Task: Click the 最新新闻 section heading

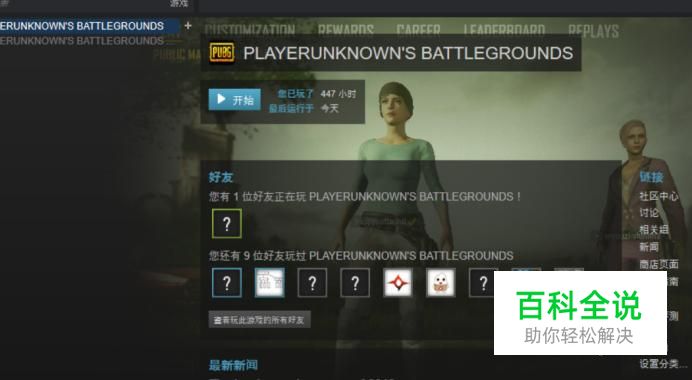Action: click(233, 365)
